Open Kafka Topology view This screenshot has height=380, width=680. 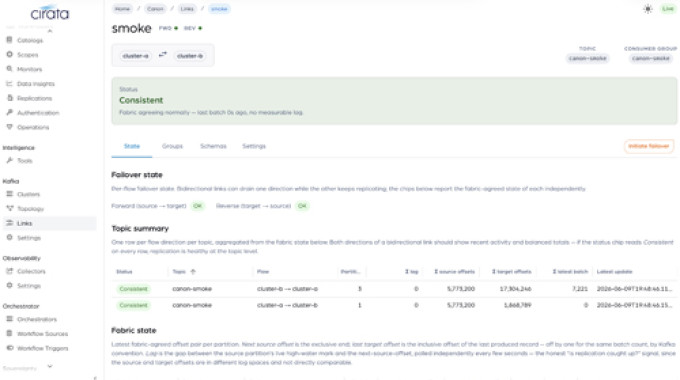[x=30, y=209]
